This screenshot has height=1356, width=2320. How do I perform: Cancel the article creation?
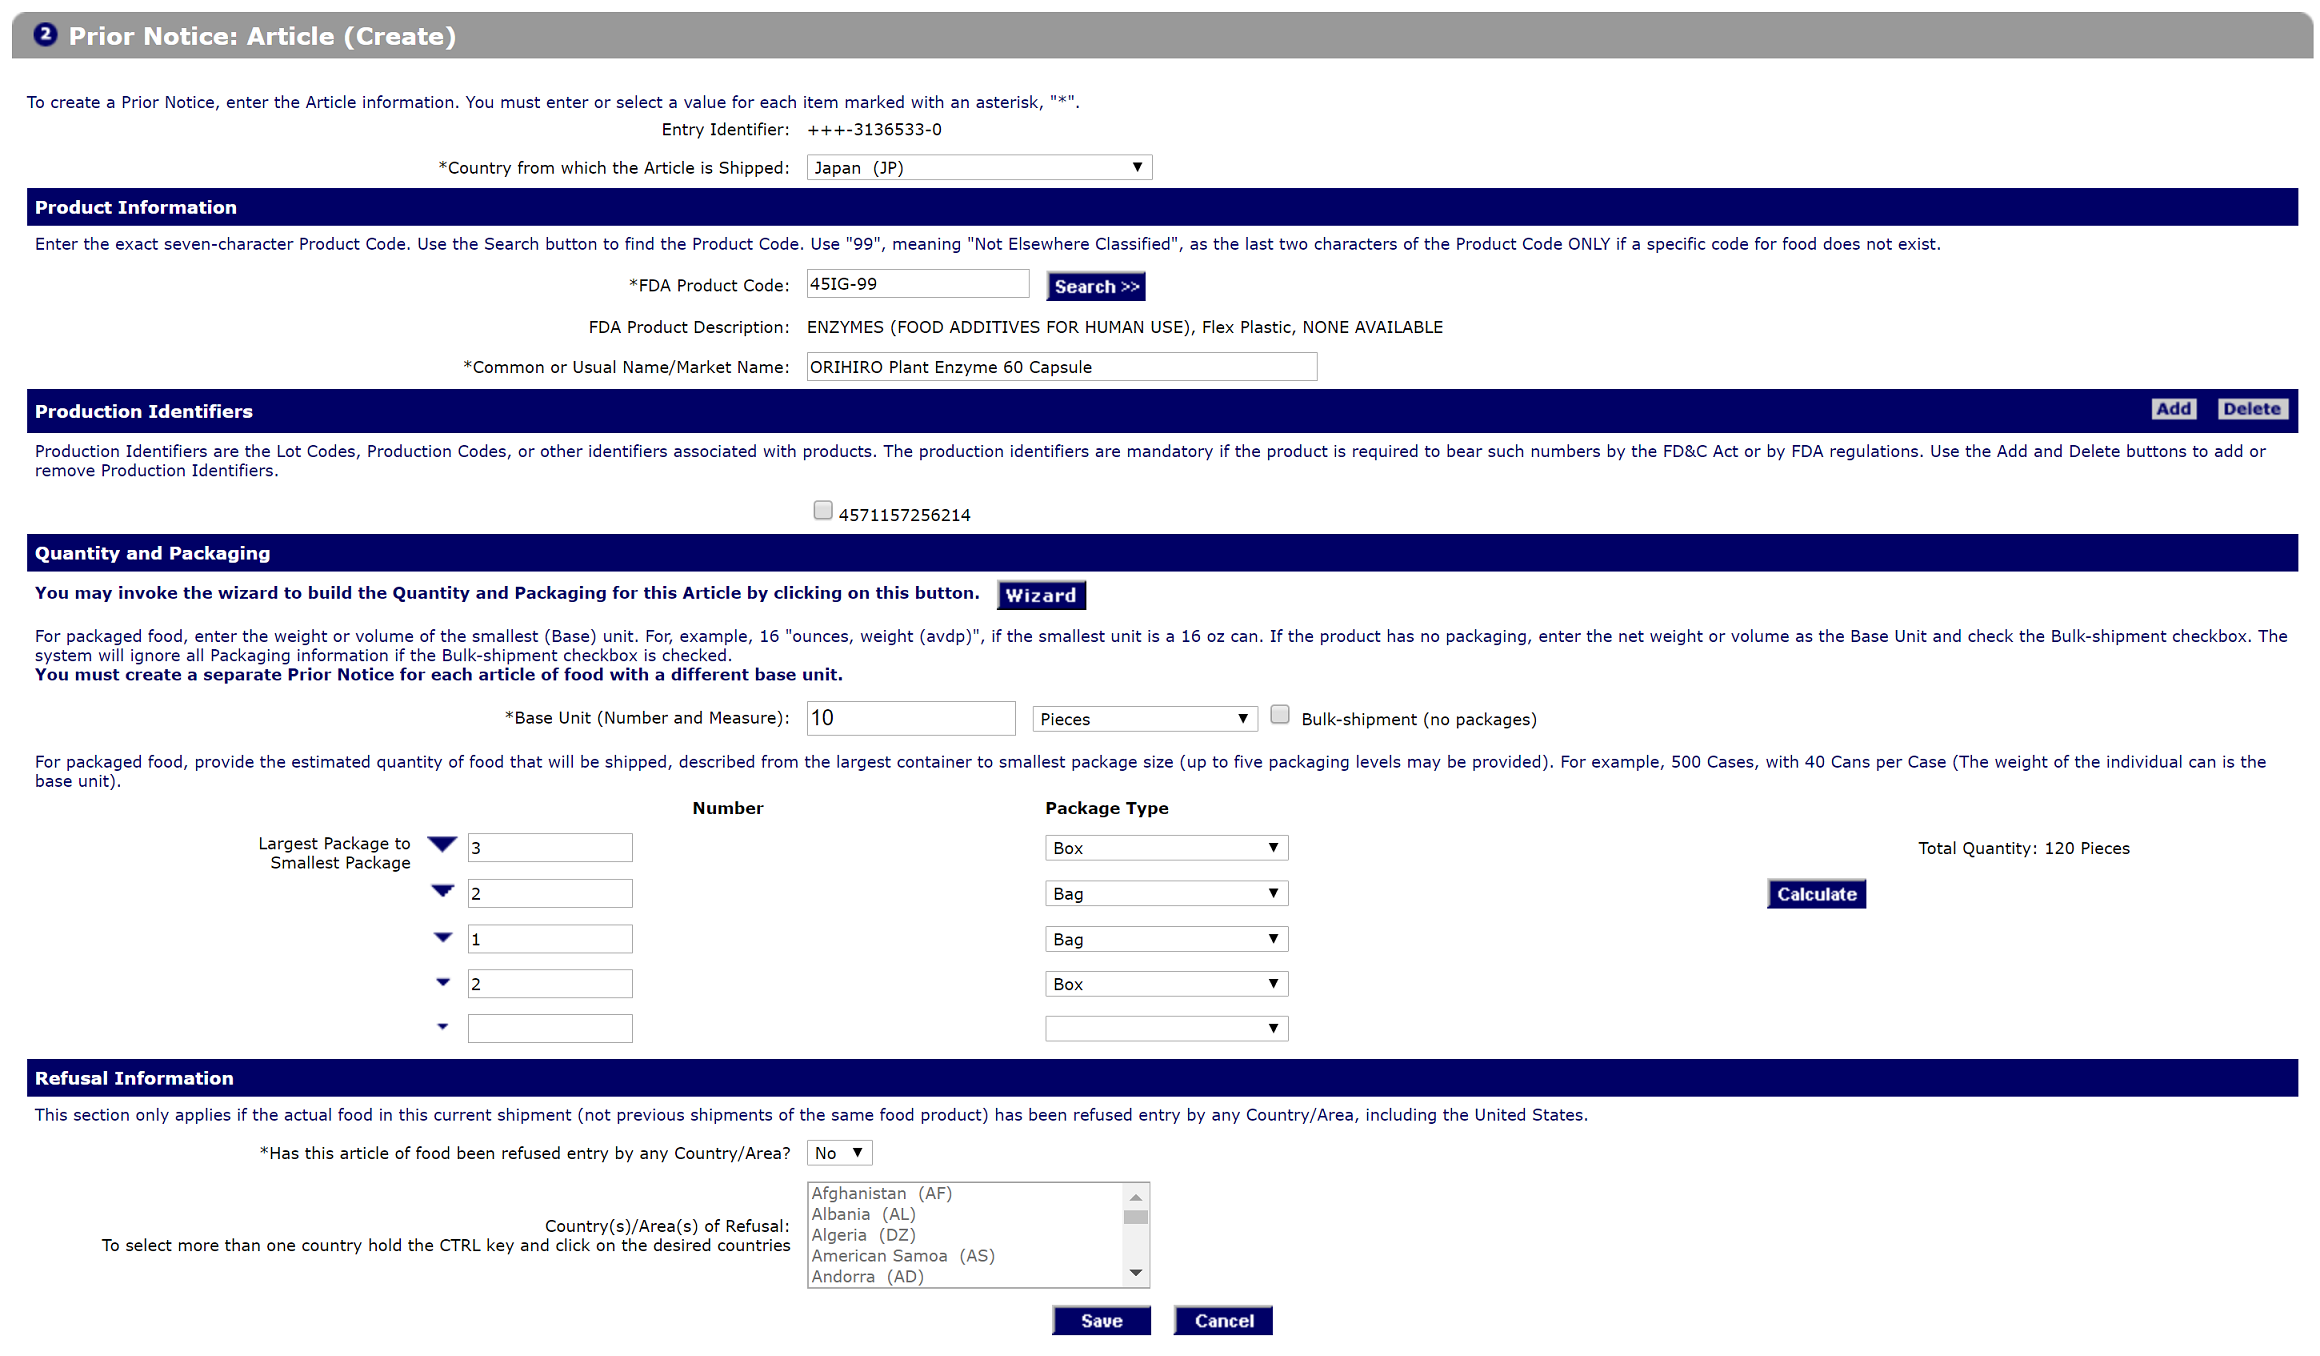click(x=1223, y=1321)
